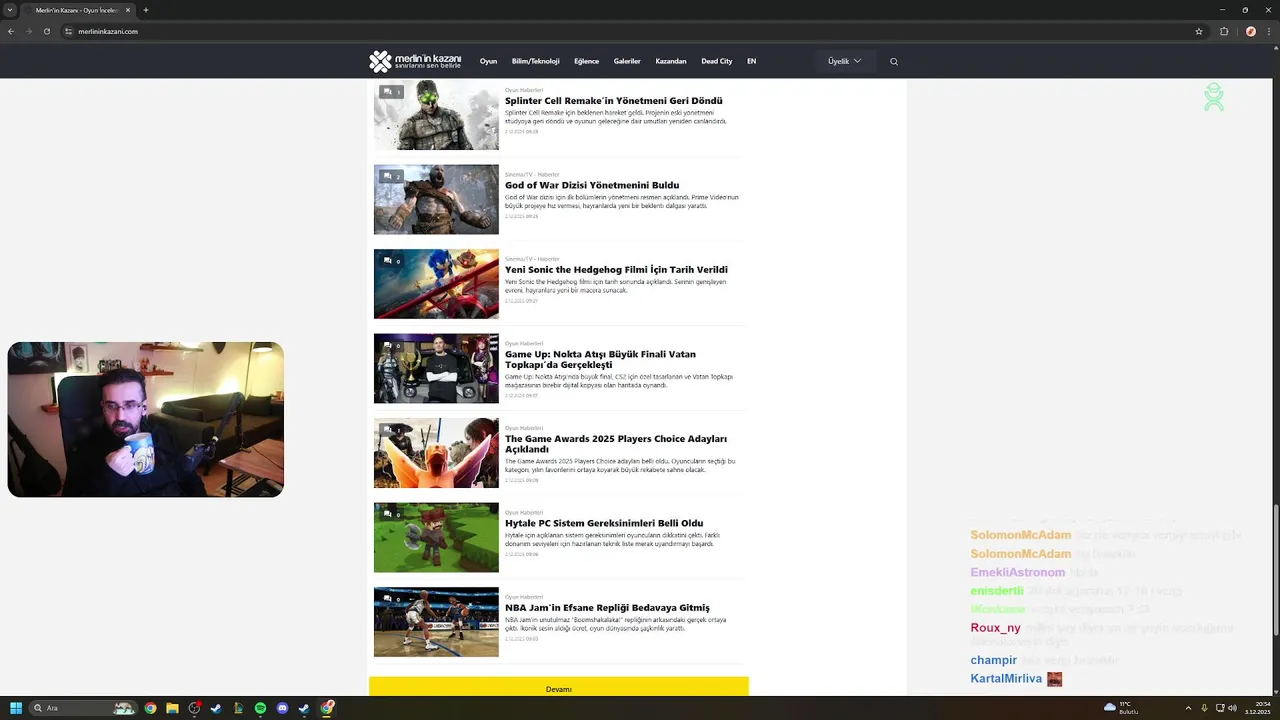Click the comment count badge on Splinter Cell article
The width and height of the screenshot is (1280, 720).
coord(391,91)
